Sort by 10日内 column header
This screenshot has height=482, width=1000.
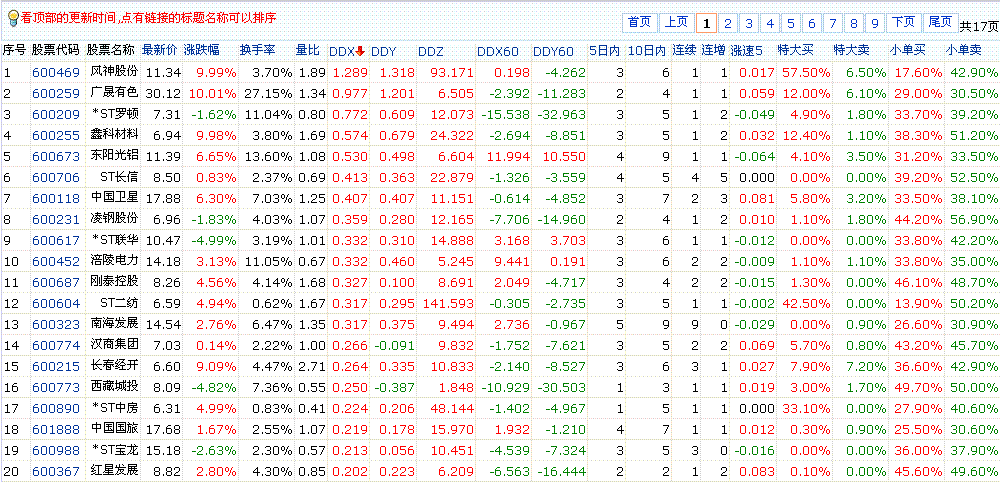(647, 50)
